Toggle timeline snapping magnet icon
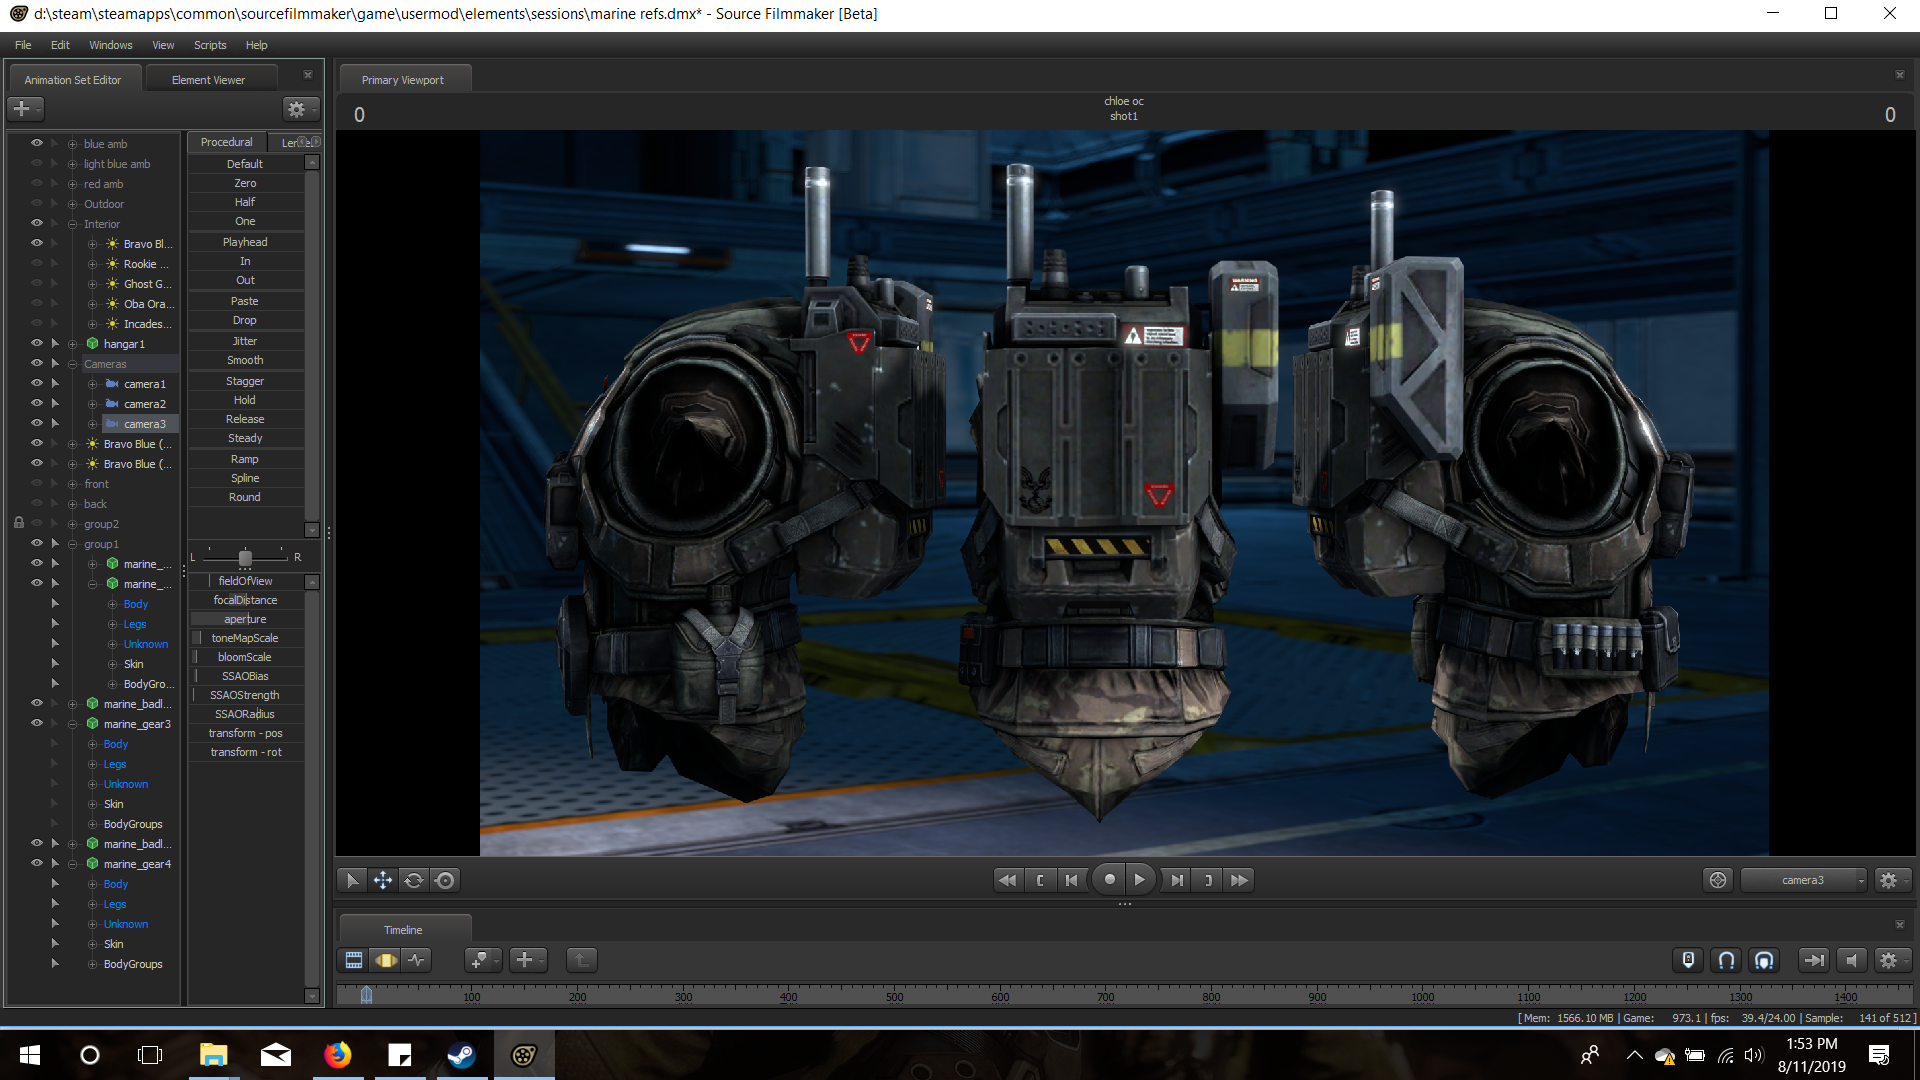The width and height of the screenshot is (1920, 1080). pos(1726,960)
